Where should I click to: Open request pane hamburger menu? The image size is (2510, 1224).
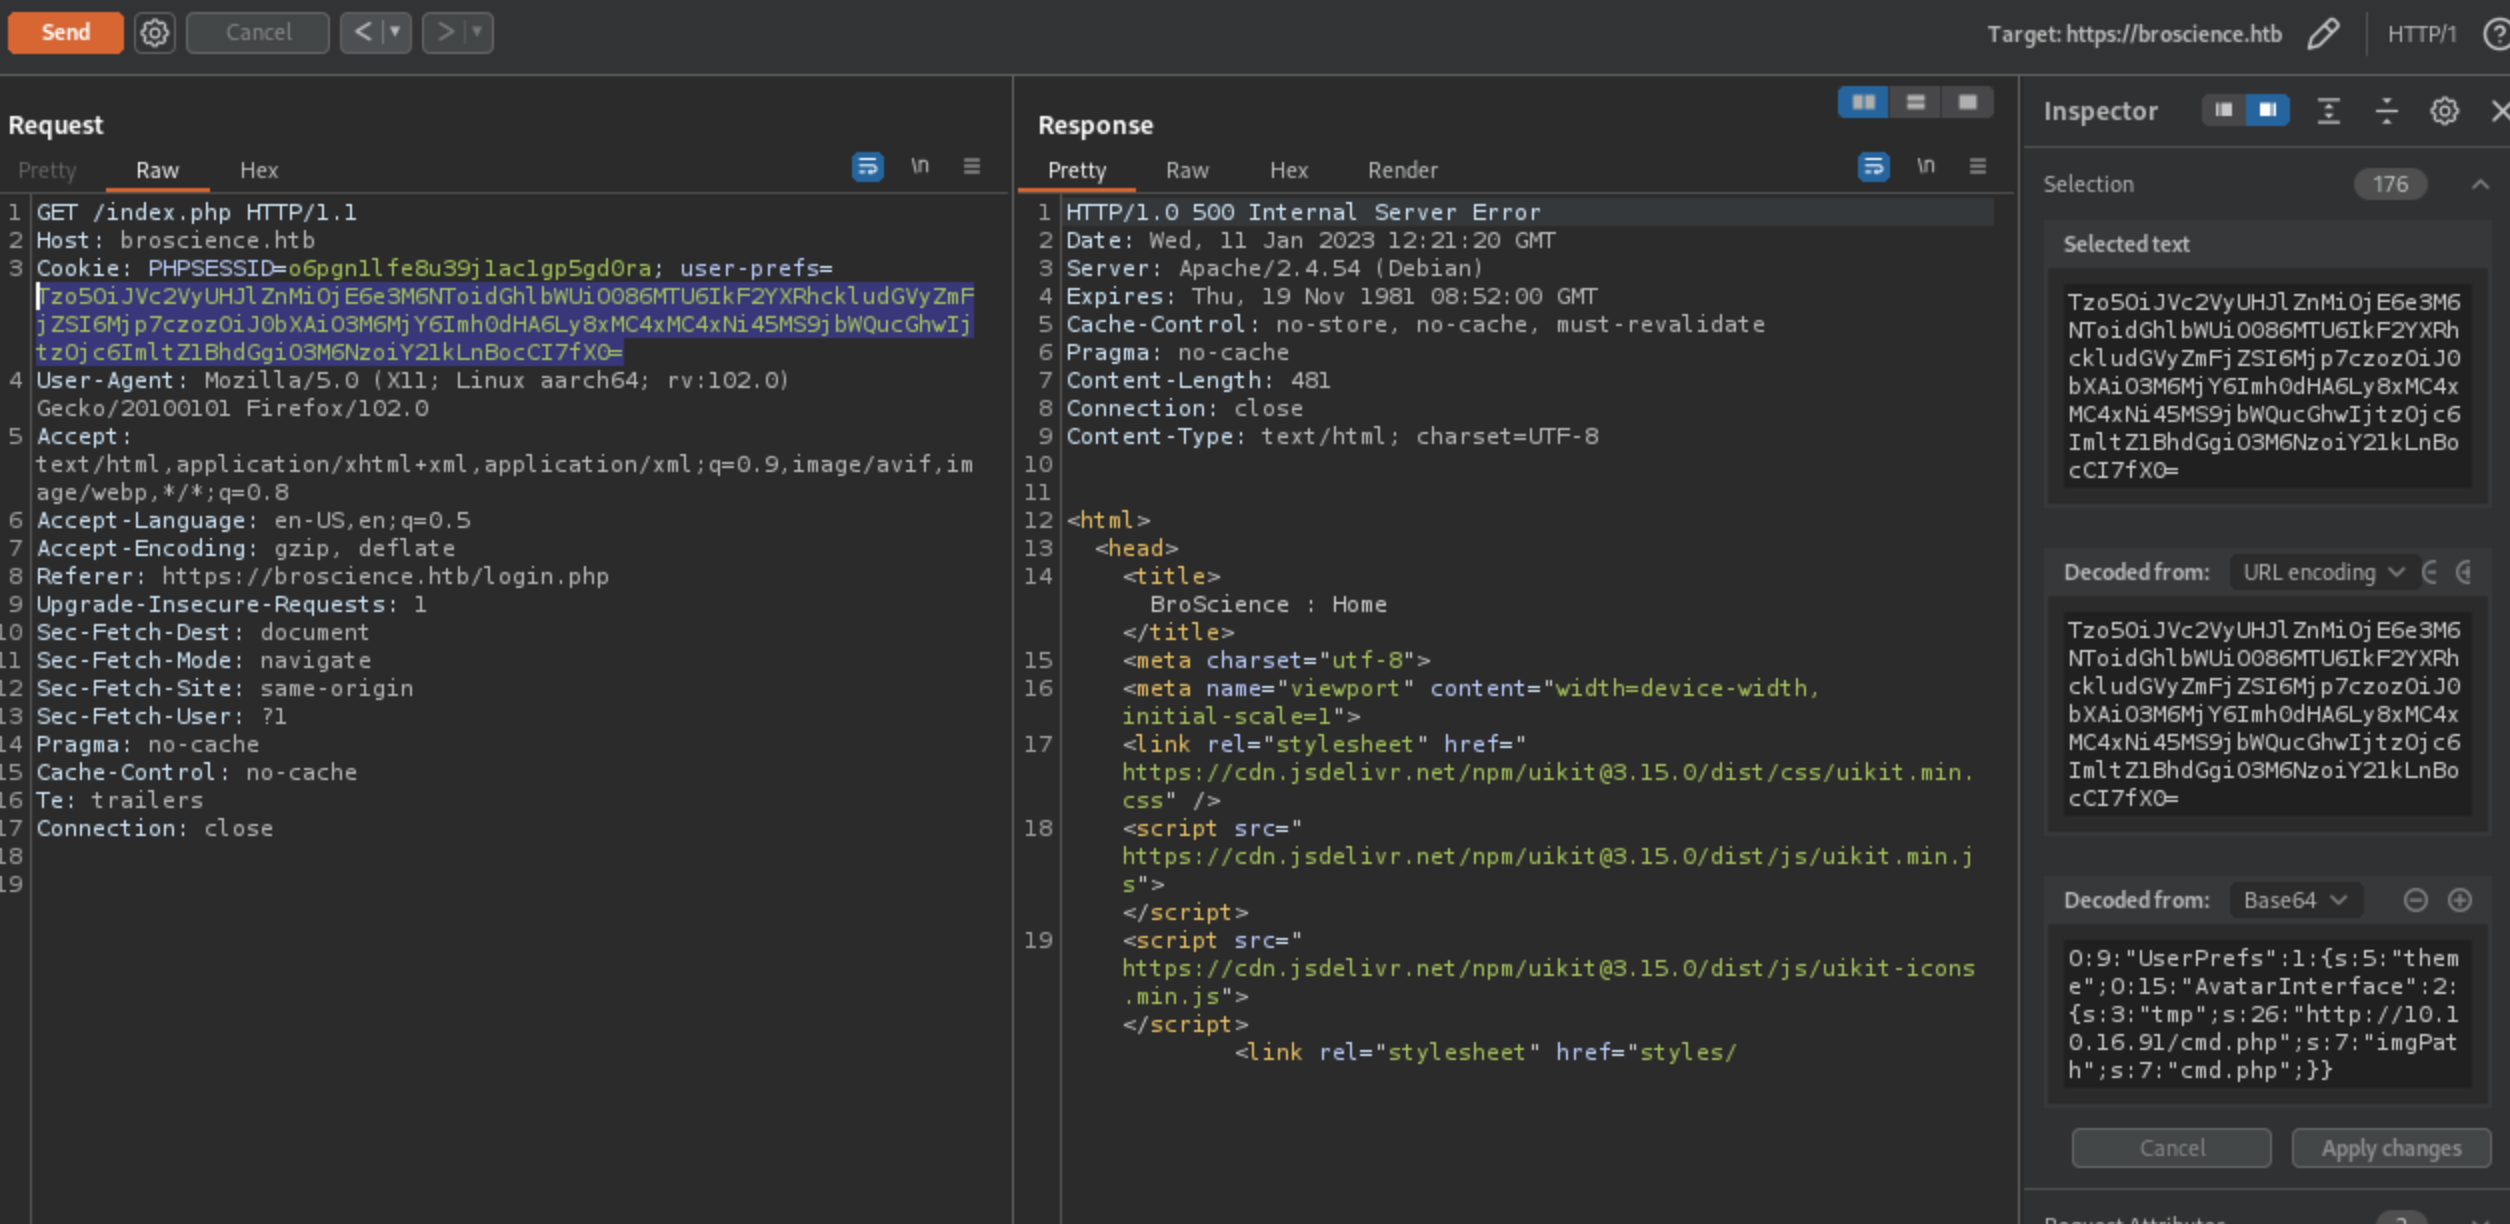tap(971, 167)
